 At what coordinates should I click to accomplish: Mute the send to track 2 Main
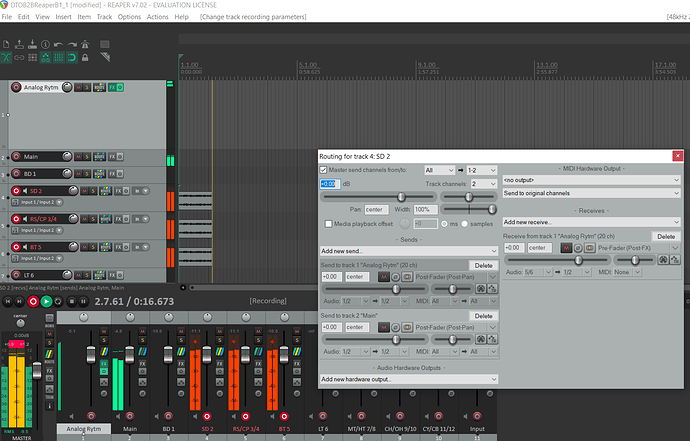(x=384, y=327)
